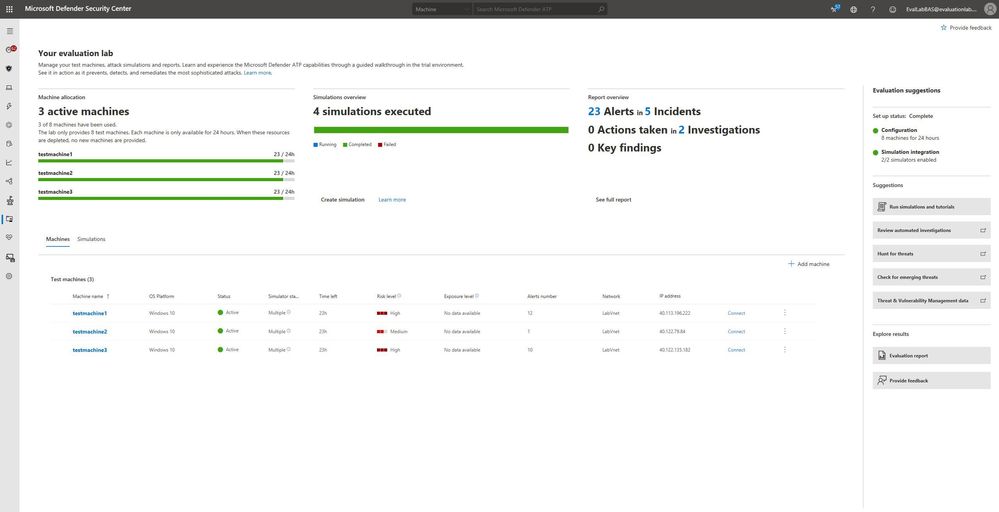Sort by Status column header
Image resolution: width=999 pixels, height=512 pixels.
(x=224, y=296)
